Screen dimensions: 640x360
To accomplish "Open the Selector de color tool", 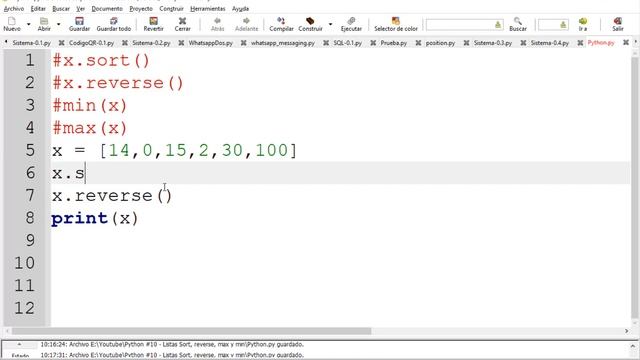I will (x=396, y=24).
